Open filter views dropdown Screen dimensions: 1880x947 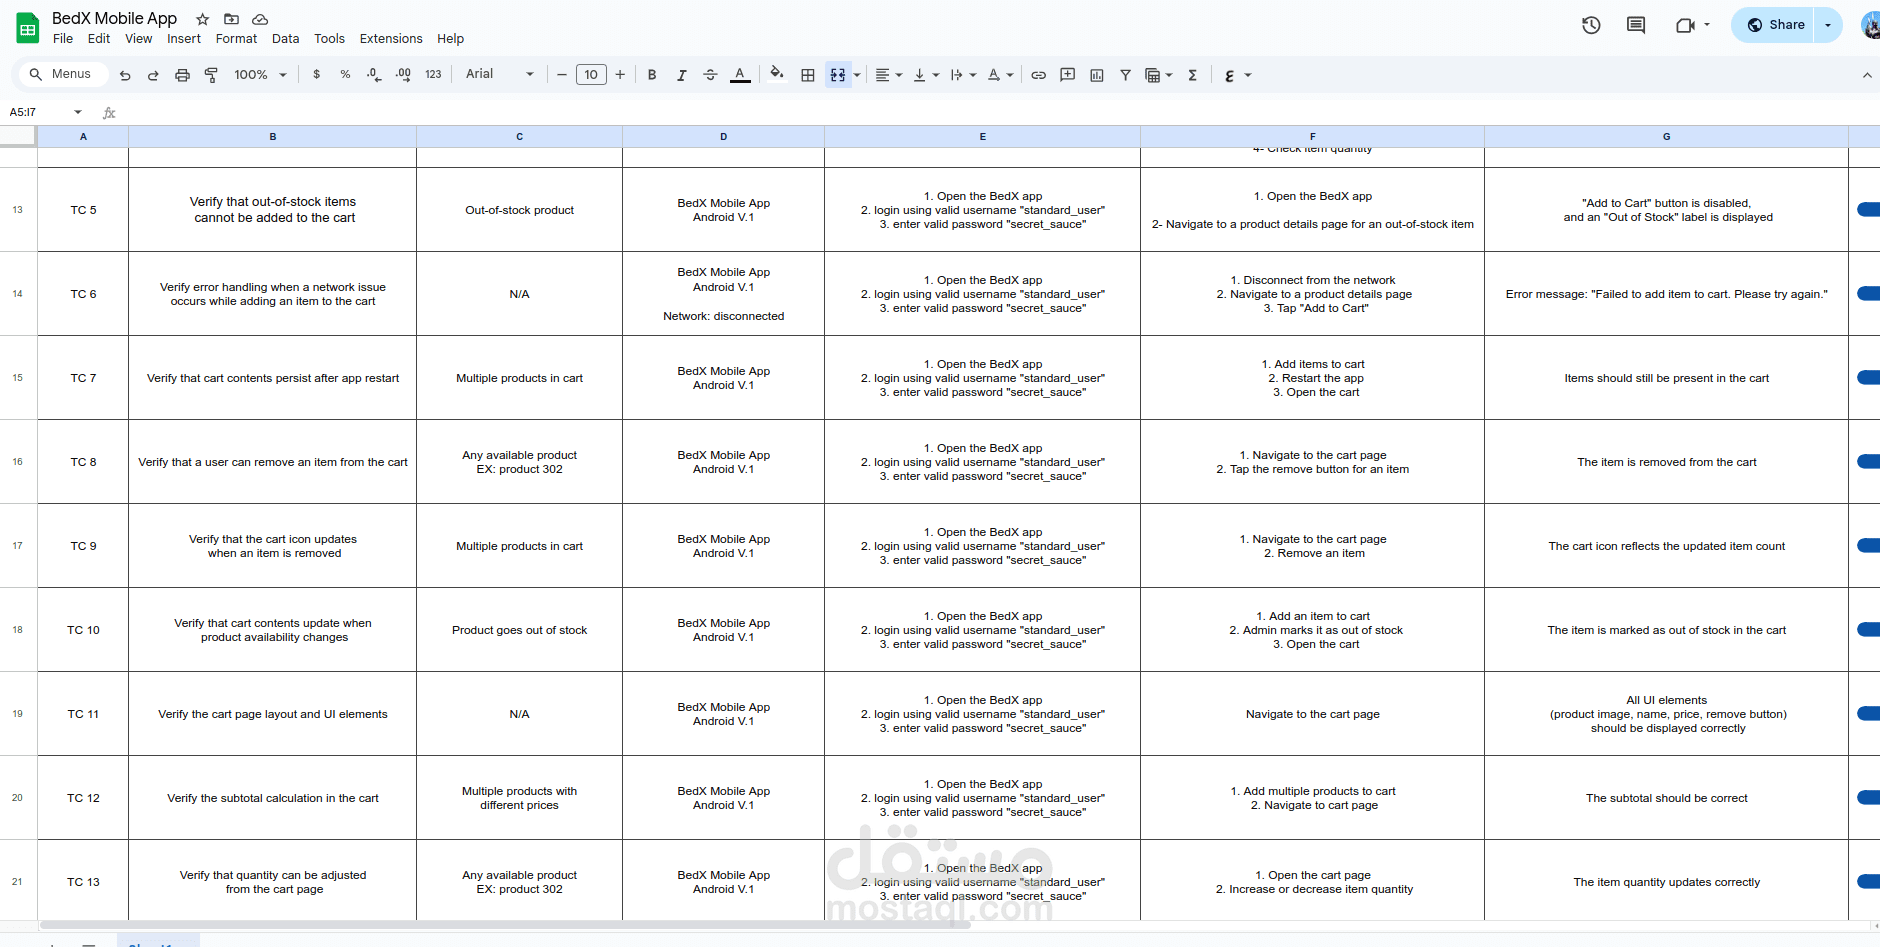click(x=1158, y=75)
